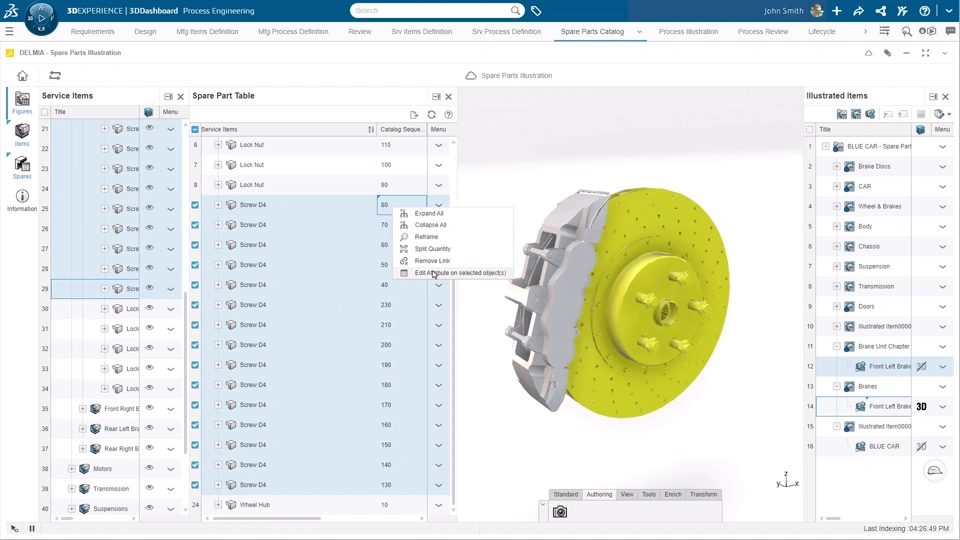The image size is (960, 540).
Task: Open the compass play button
Action: tap(41, 18)
